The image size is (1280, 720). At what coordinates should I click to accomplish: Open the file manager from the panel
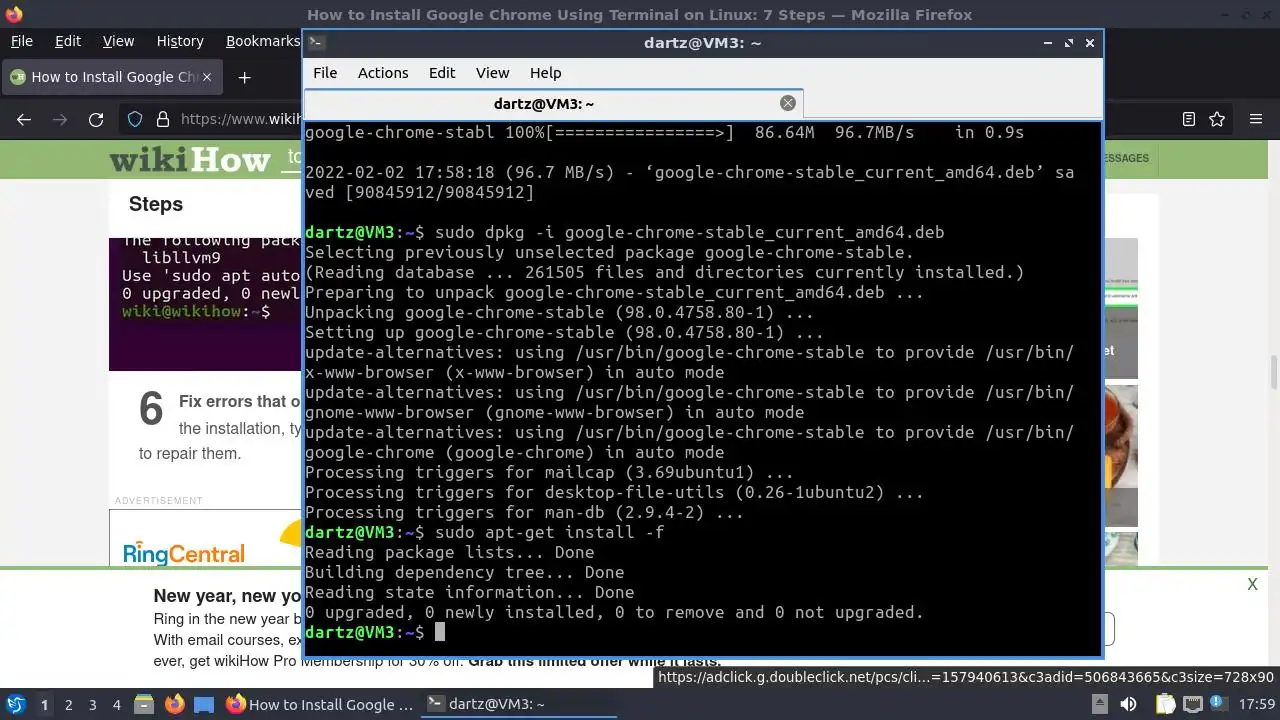(x=144, y=704)
